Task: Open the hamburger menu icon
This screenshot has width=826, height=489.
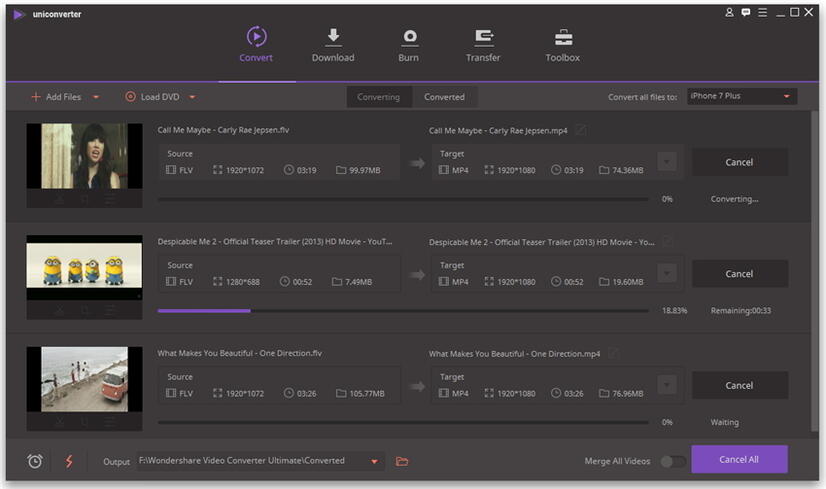Action: tap(763, 12)
